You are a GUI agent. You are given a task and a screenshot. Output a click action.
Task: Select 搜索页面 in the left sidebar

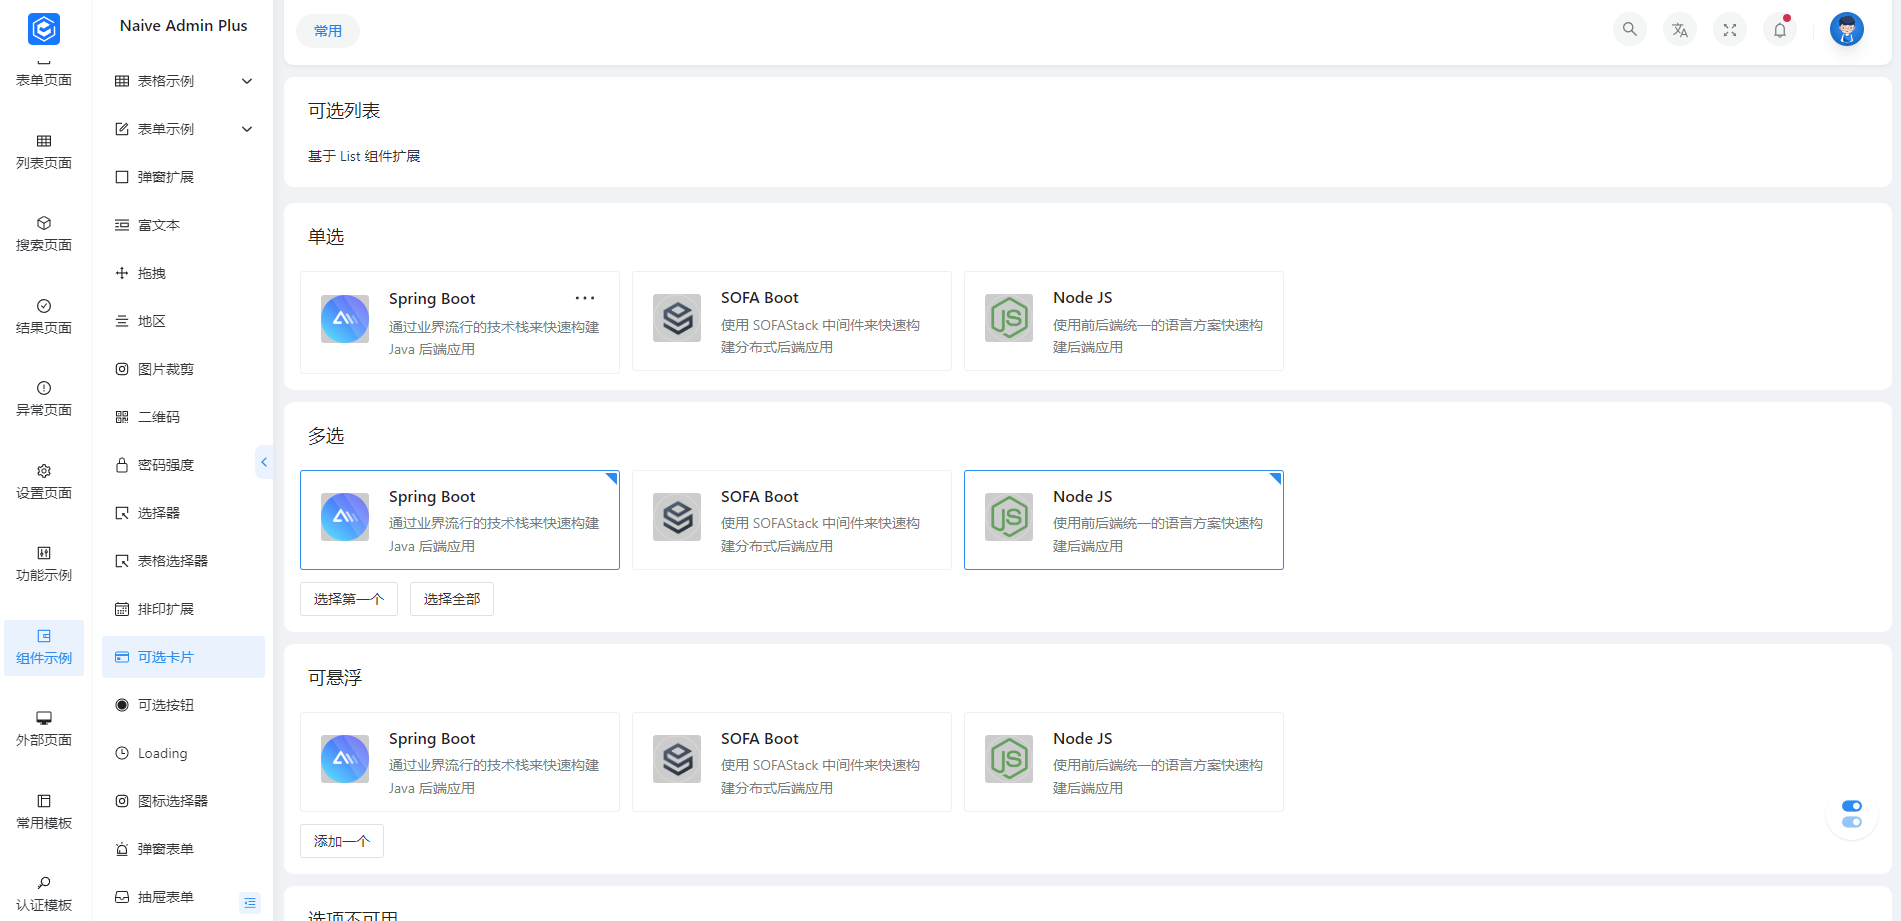point(44,232)
